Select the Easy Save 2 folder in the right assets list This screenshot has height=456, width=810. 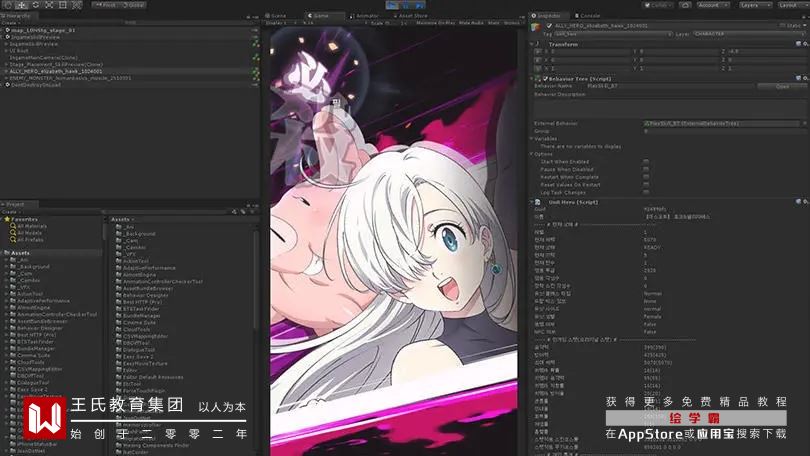click(135, 356)
